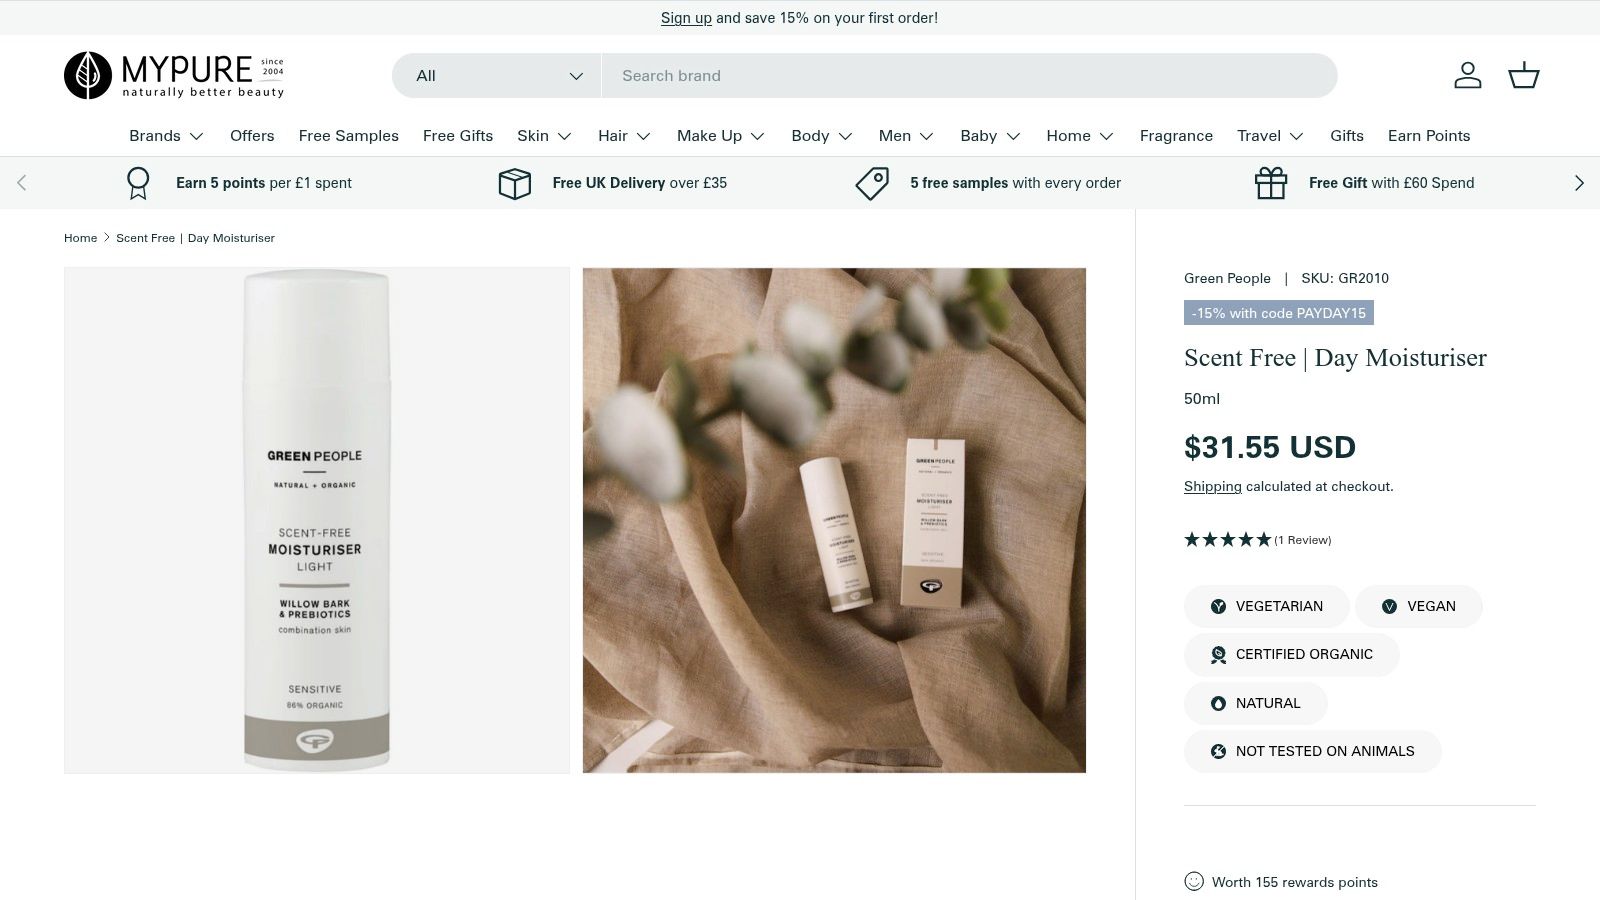Screen dimensions: 1600x900
Task: Open the Fragrance menu item
Action: tap(1176, 136)
